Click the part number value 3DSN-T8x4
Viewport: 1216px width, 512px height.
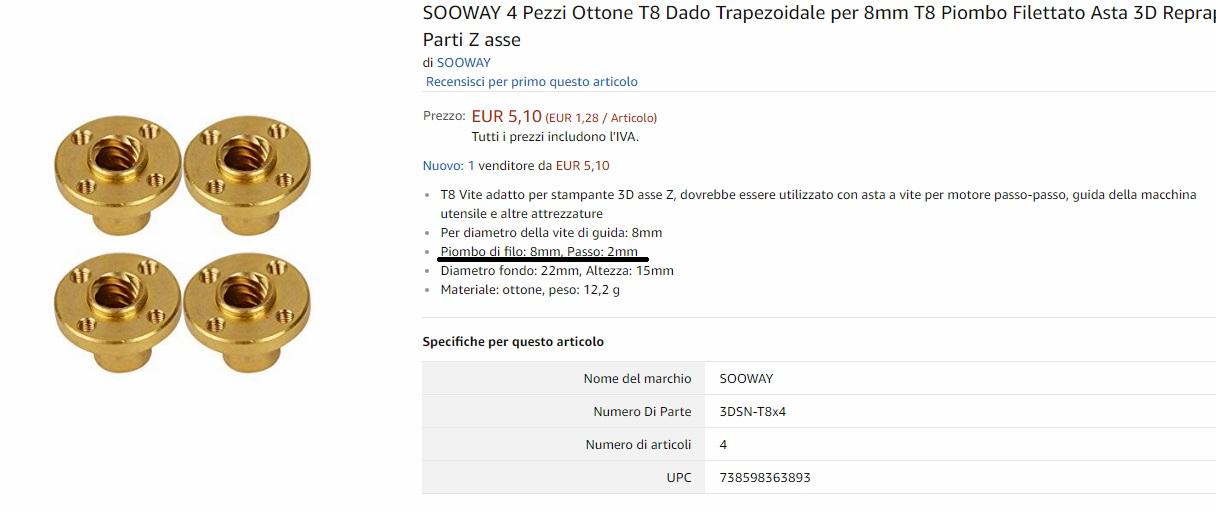[x=752, y=411]
